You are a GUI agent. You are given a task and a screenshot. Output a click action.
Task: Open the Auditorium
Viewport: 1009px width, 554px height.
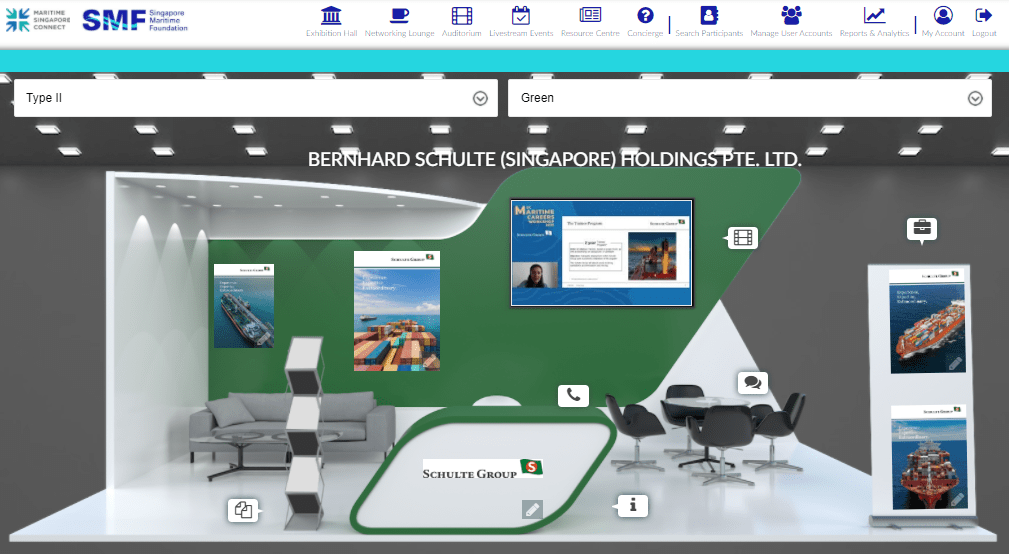click(x=461, y=22)
